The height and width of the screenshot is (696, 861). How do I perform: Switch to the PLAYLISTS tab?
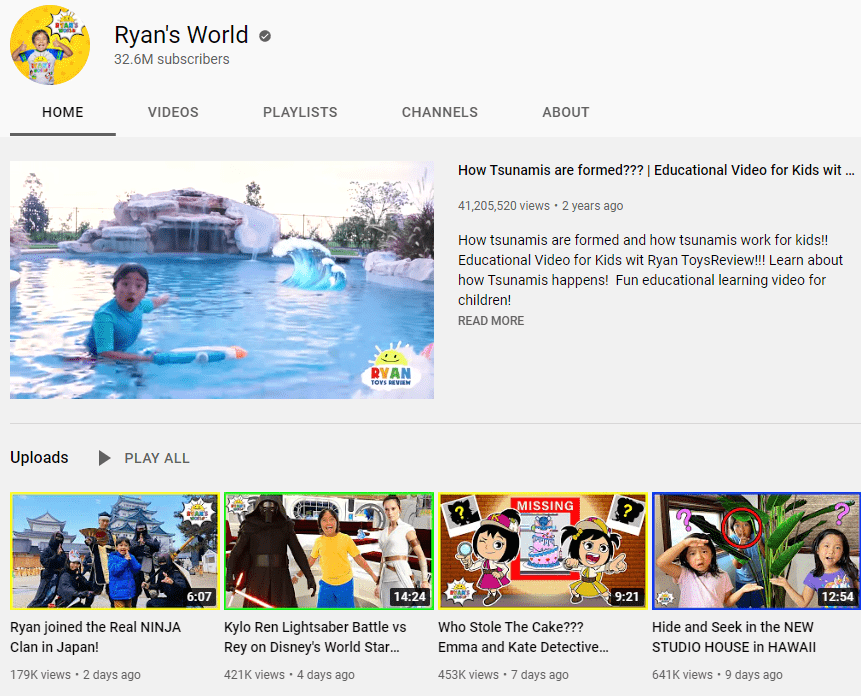point(300,113)
